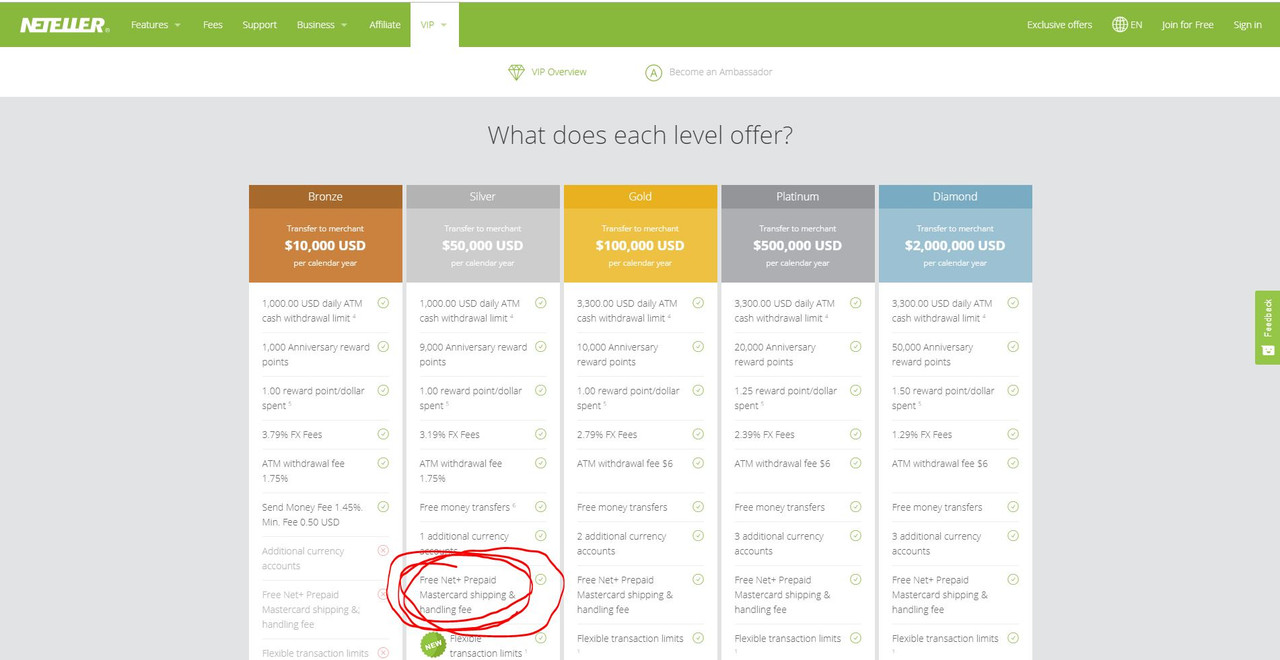Open Exclusive offers in the header

pos(1059,25)
